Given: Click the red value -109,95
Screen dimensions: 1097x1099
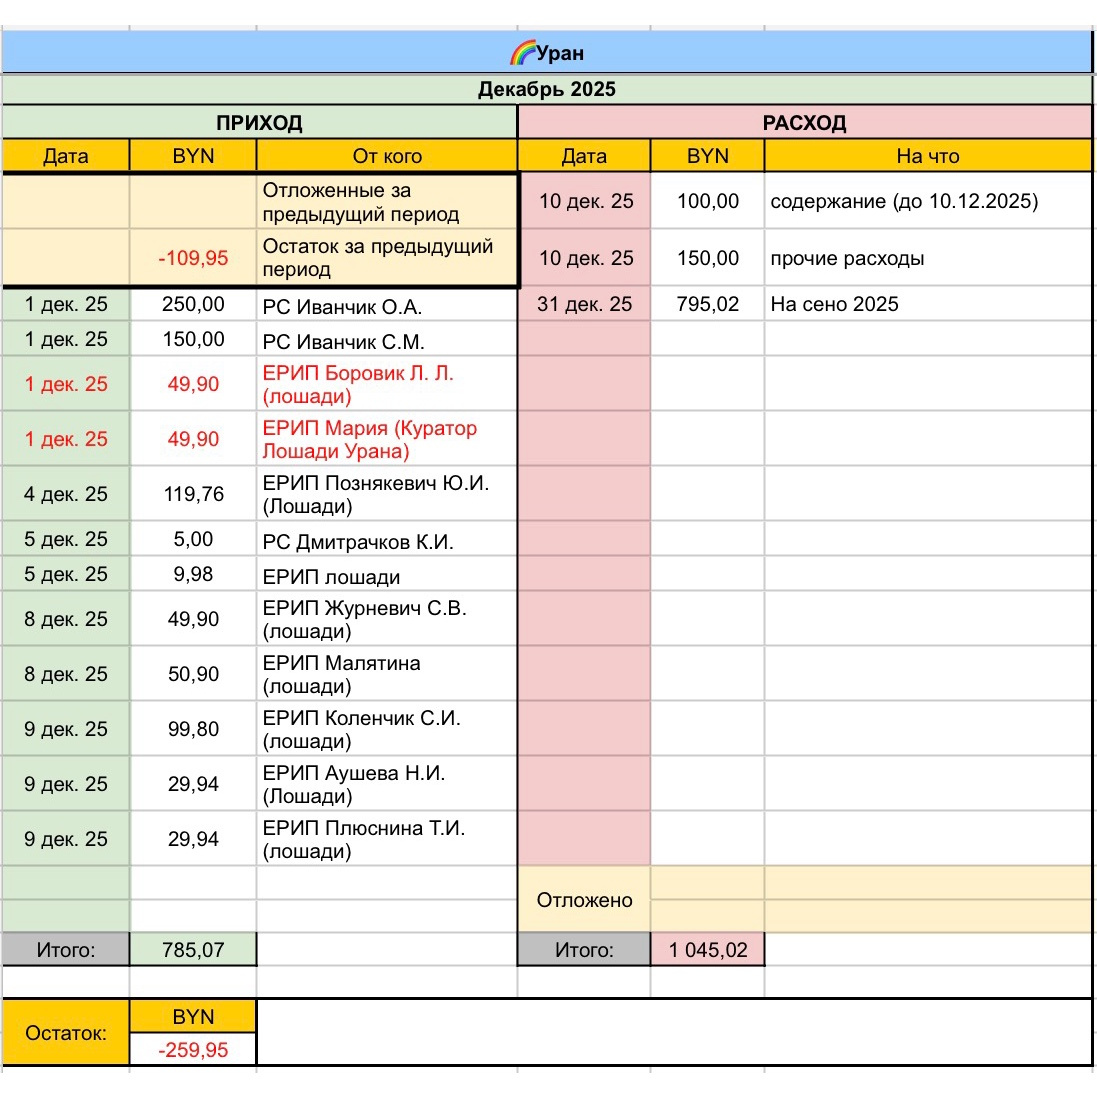Looking at the screenshot, I should 193,258.
